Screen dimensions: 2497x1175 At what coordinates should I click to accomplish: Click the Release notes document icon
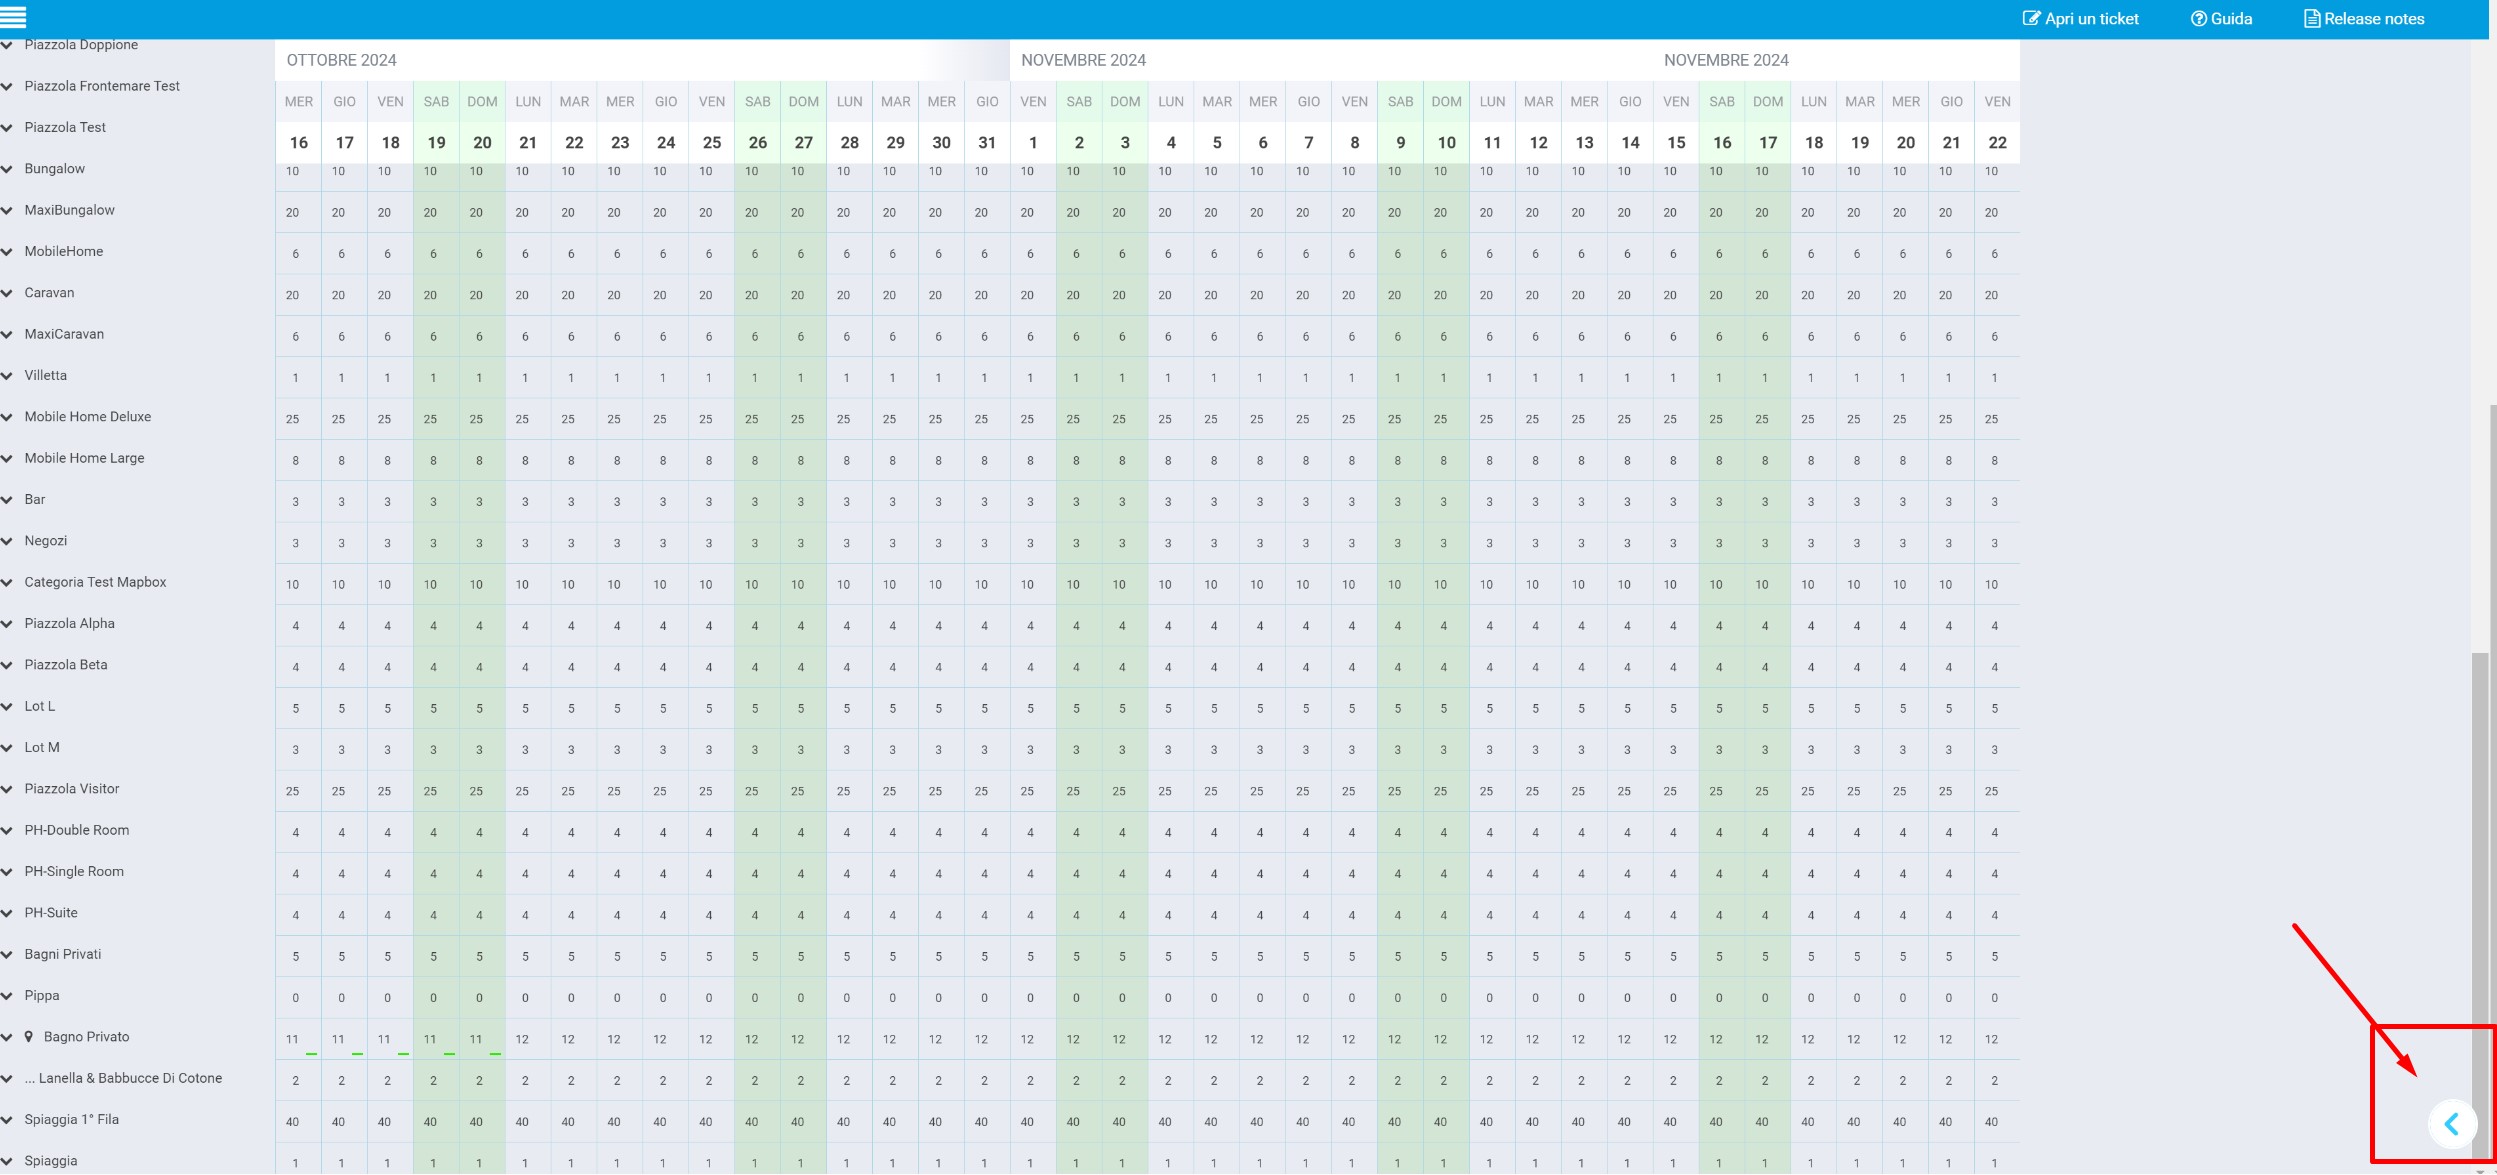[2311, 19]
